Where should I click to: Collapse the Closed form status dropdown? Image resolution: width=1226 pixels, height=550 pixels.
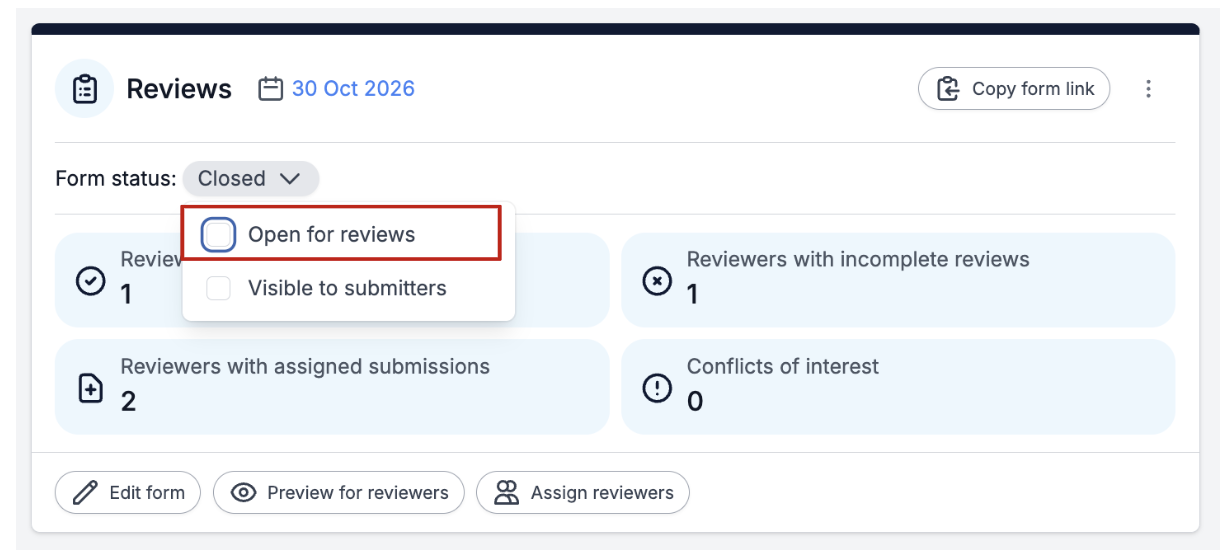tap(250, 179)
